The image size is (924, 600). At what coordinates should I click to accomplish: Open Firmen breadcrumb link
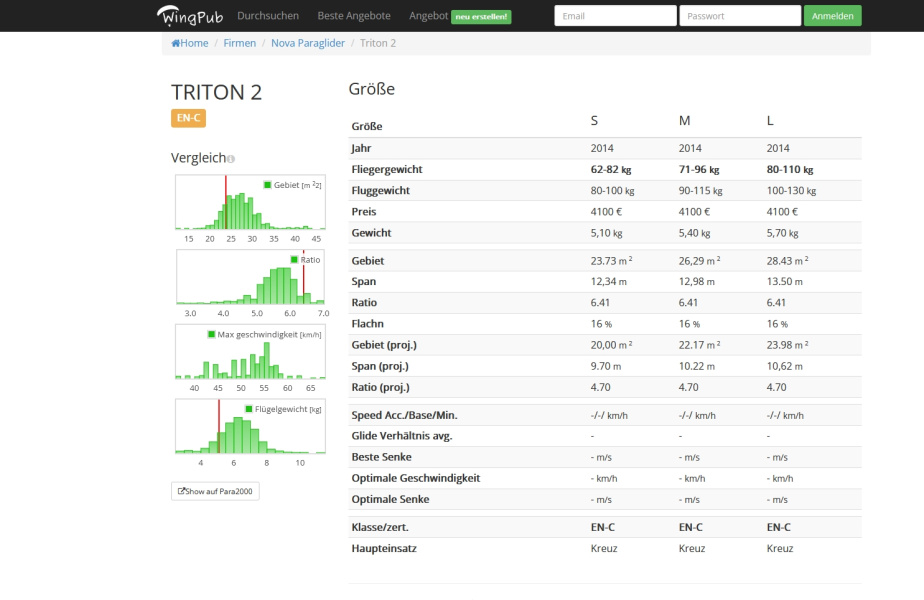(239, 43)
